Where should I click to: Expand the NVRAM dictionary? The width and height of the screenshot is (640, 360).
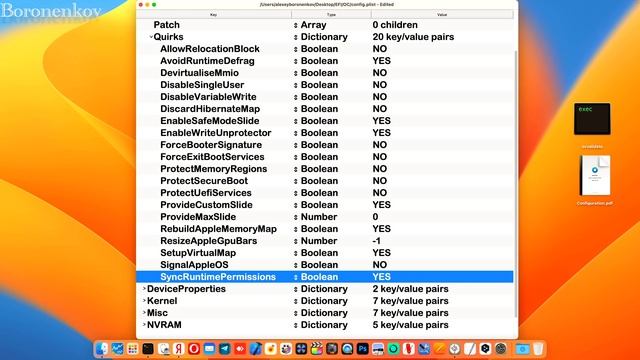click(x=144, y=325)
